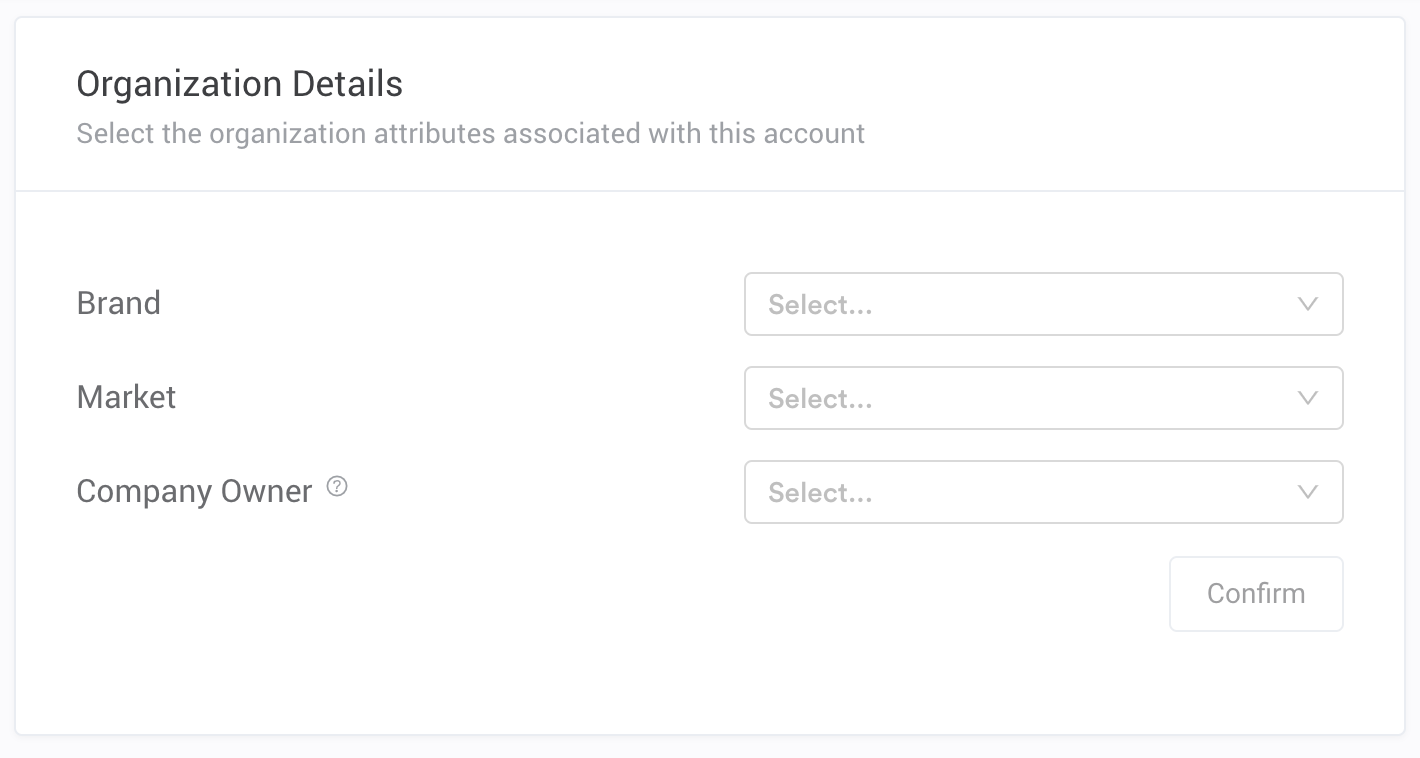
Task: Expand the Company Owner select dropdown
Action: tap(1043, 492)
